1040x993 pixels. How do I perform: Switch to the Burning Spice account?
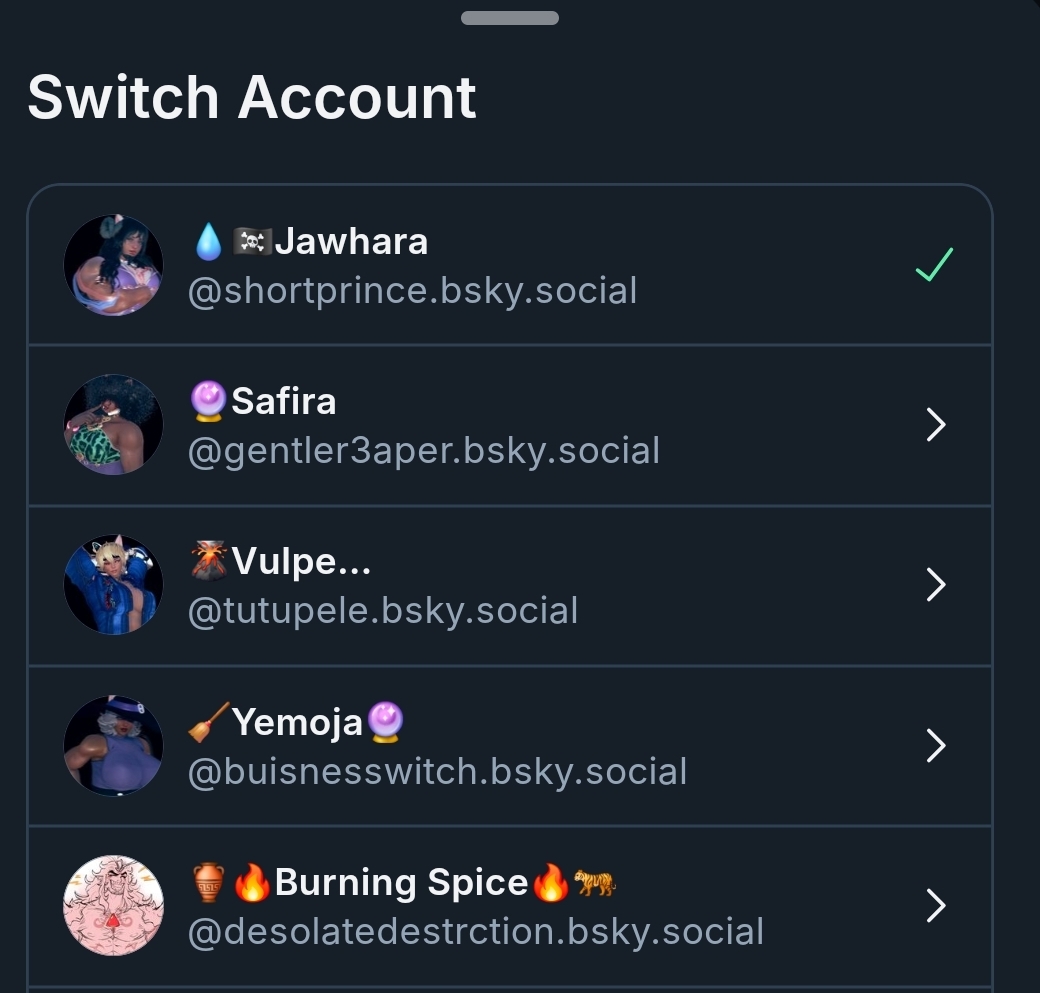tap(401, 883)
